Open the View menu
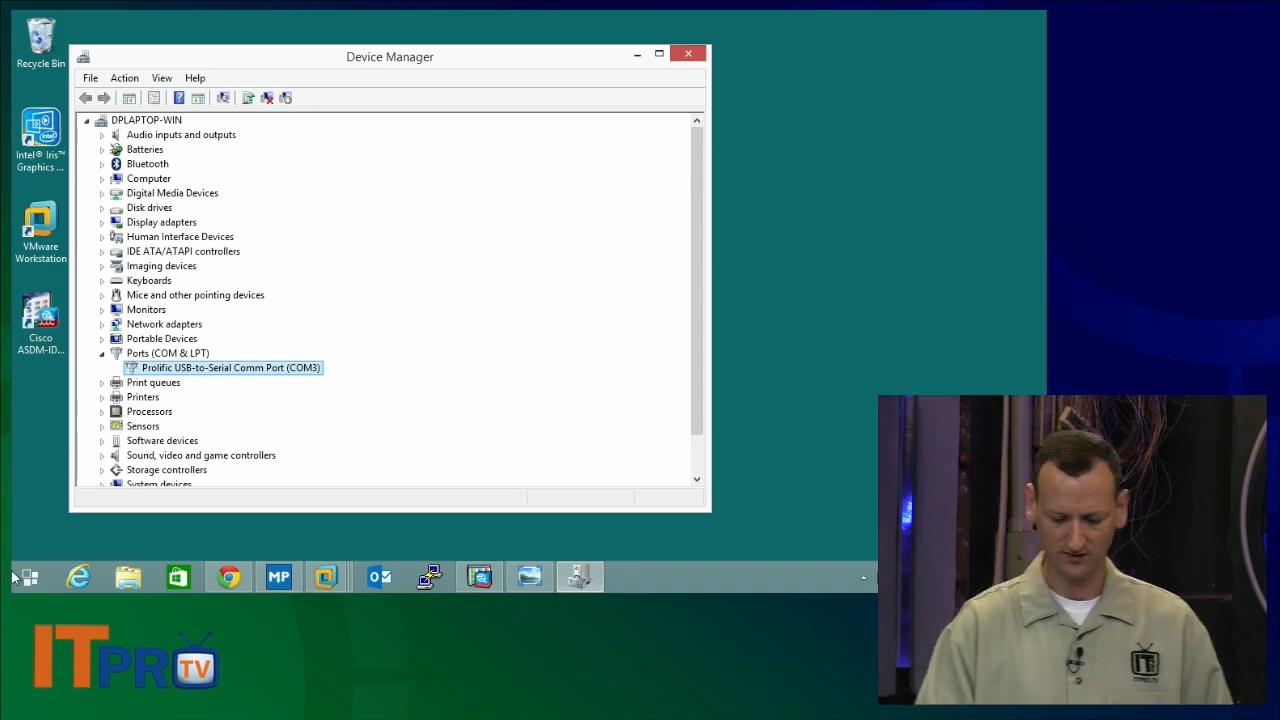This screenshot has height=720, width=1280. (x=162, y=78)
